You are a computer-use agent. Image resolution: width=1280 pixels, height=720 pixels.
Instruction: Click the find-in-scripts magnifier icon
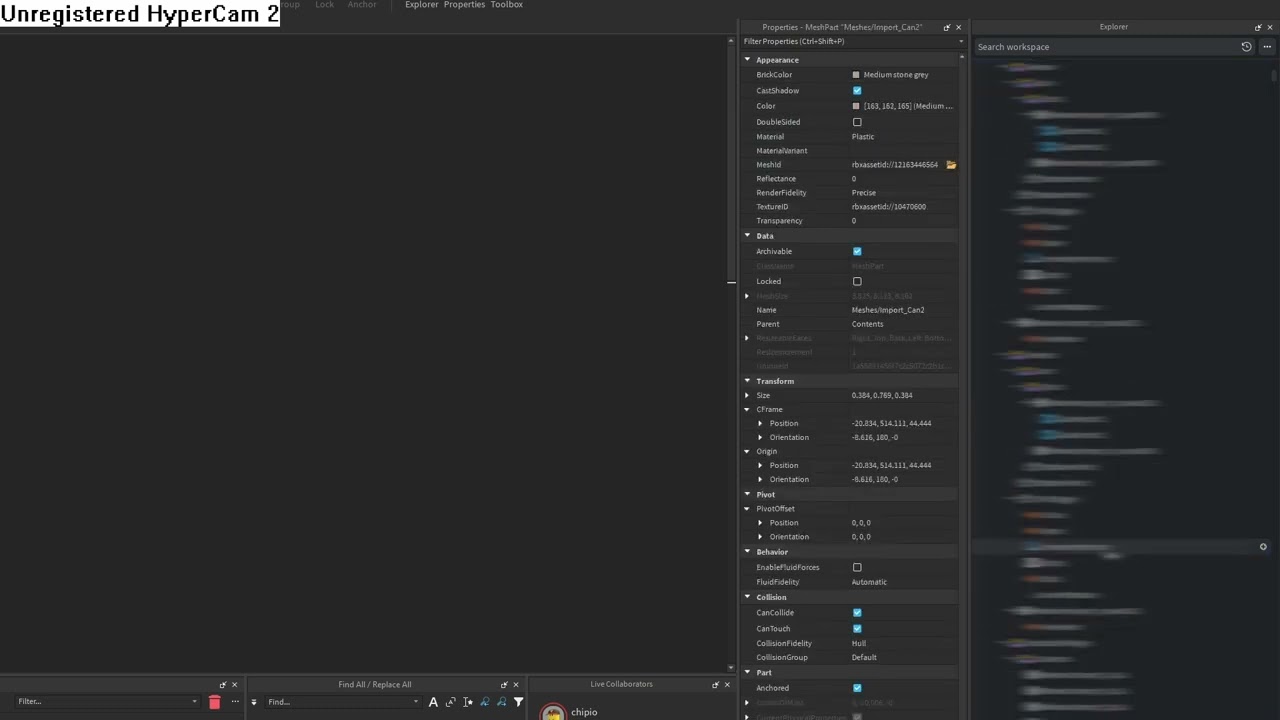485,701
